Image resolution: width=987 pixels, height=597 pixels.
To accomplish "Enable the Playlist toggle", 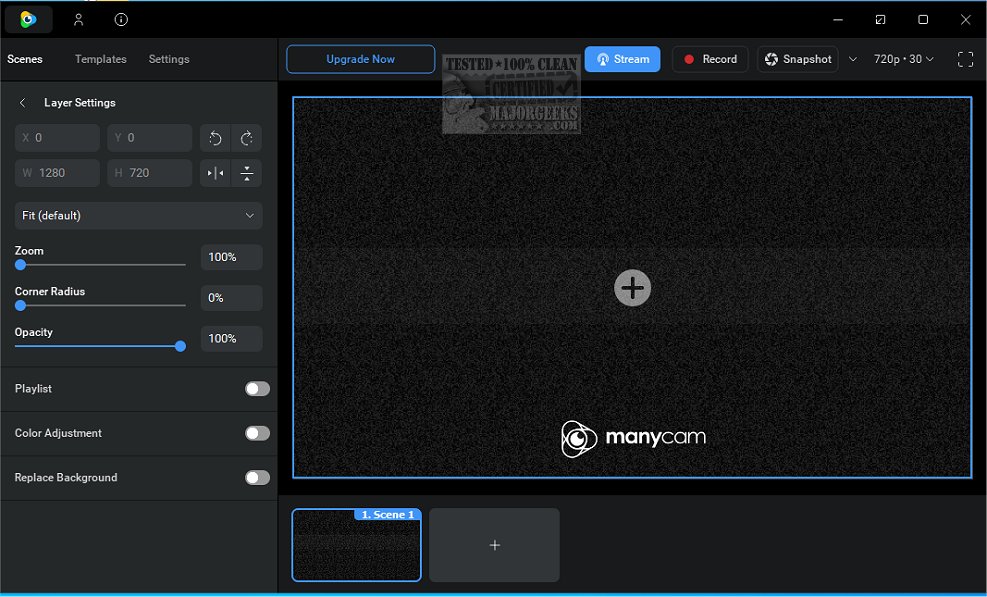I will point(256,389).
